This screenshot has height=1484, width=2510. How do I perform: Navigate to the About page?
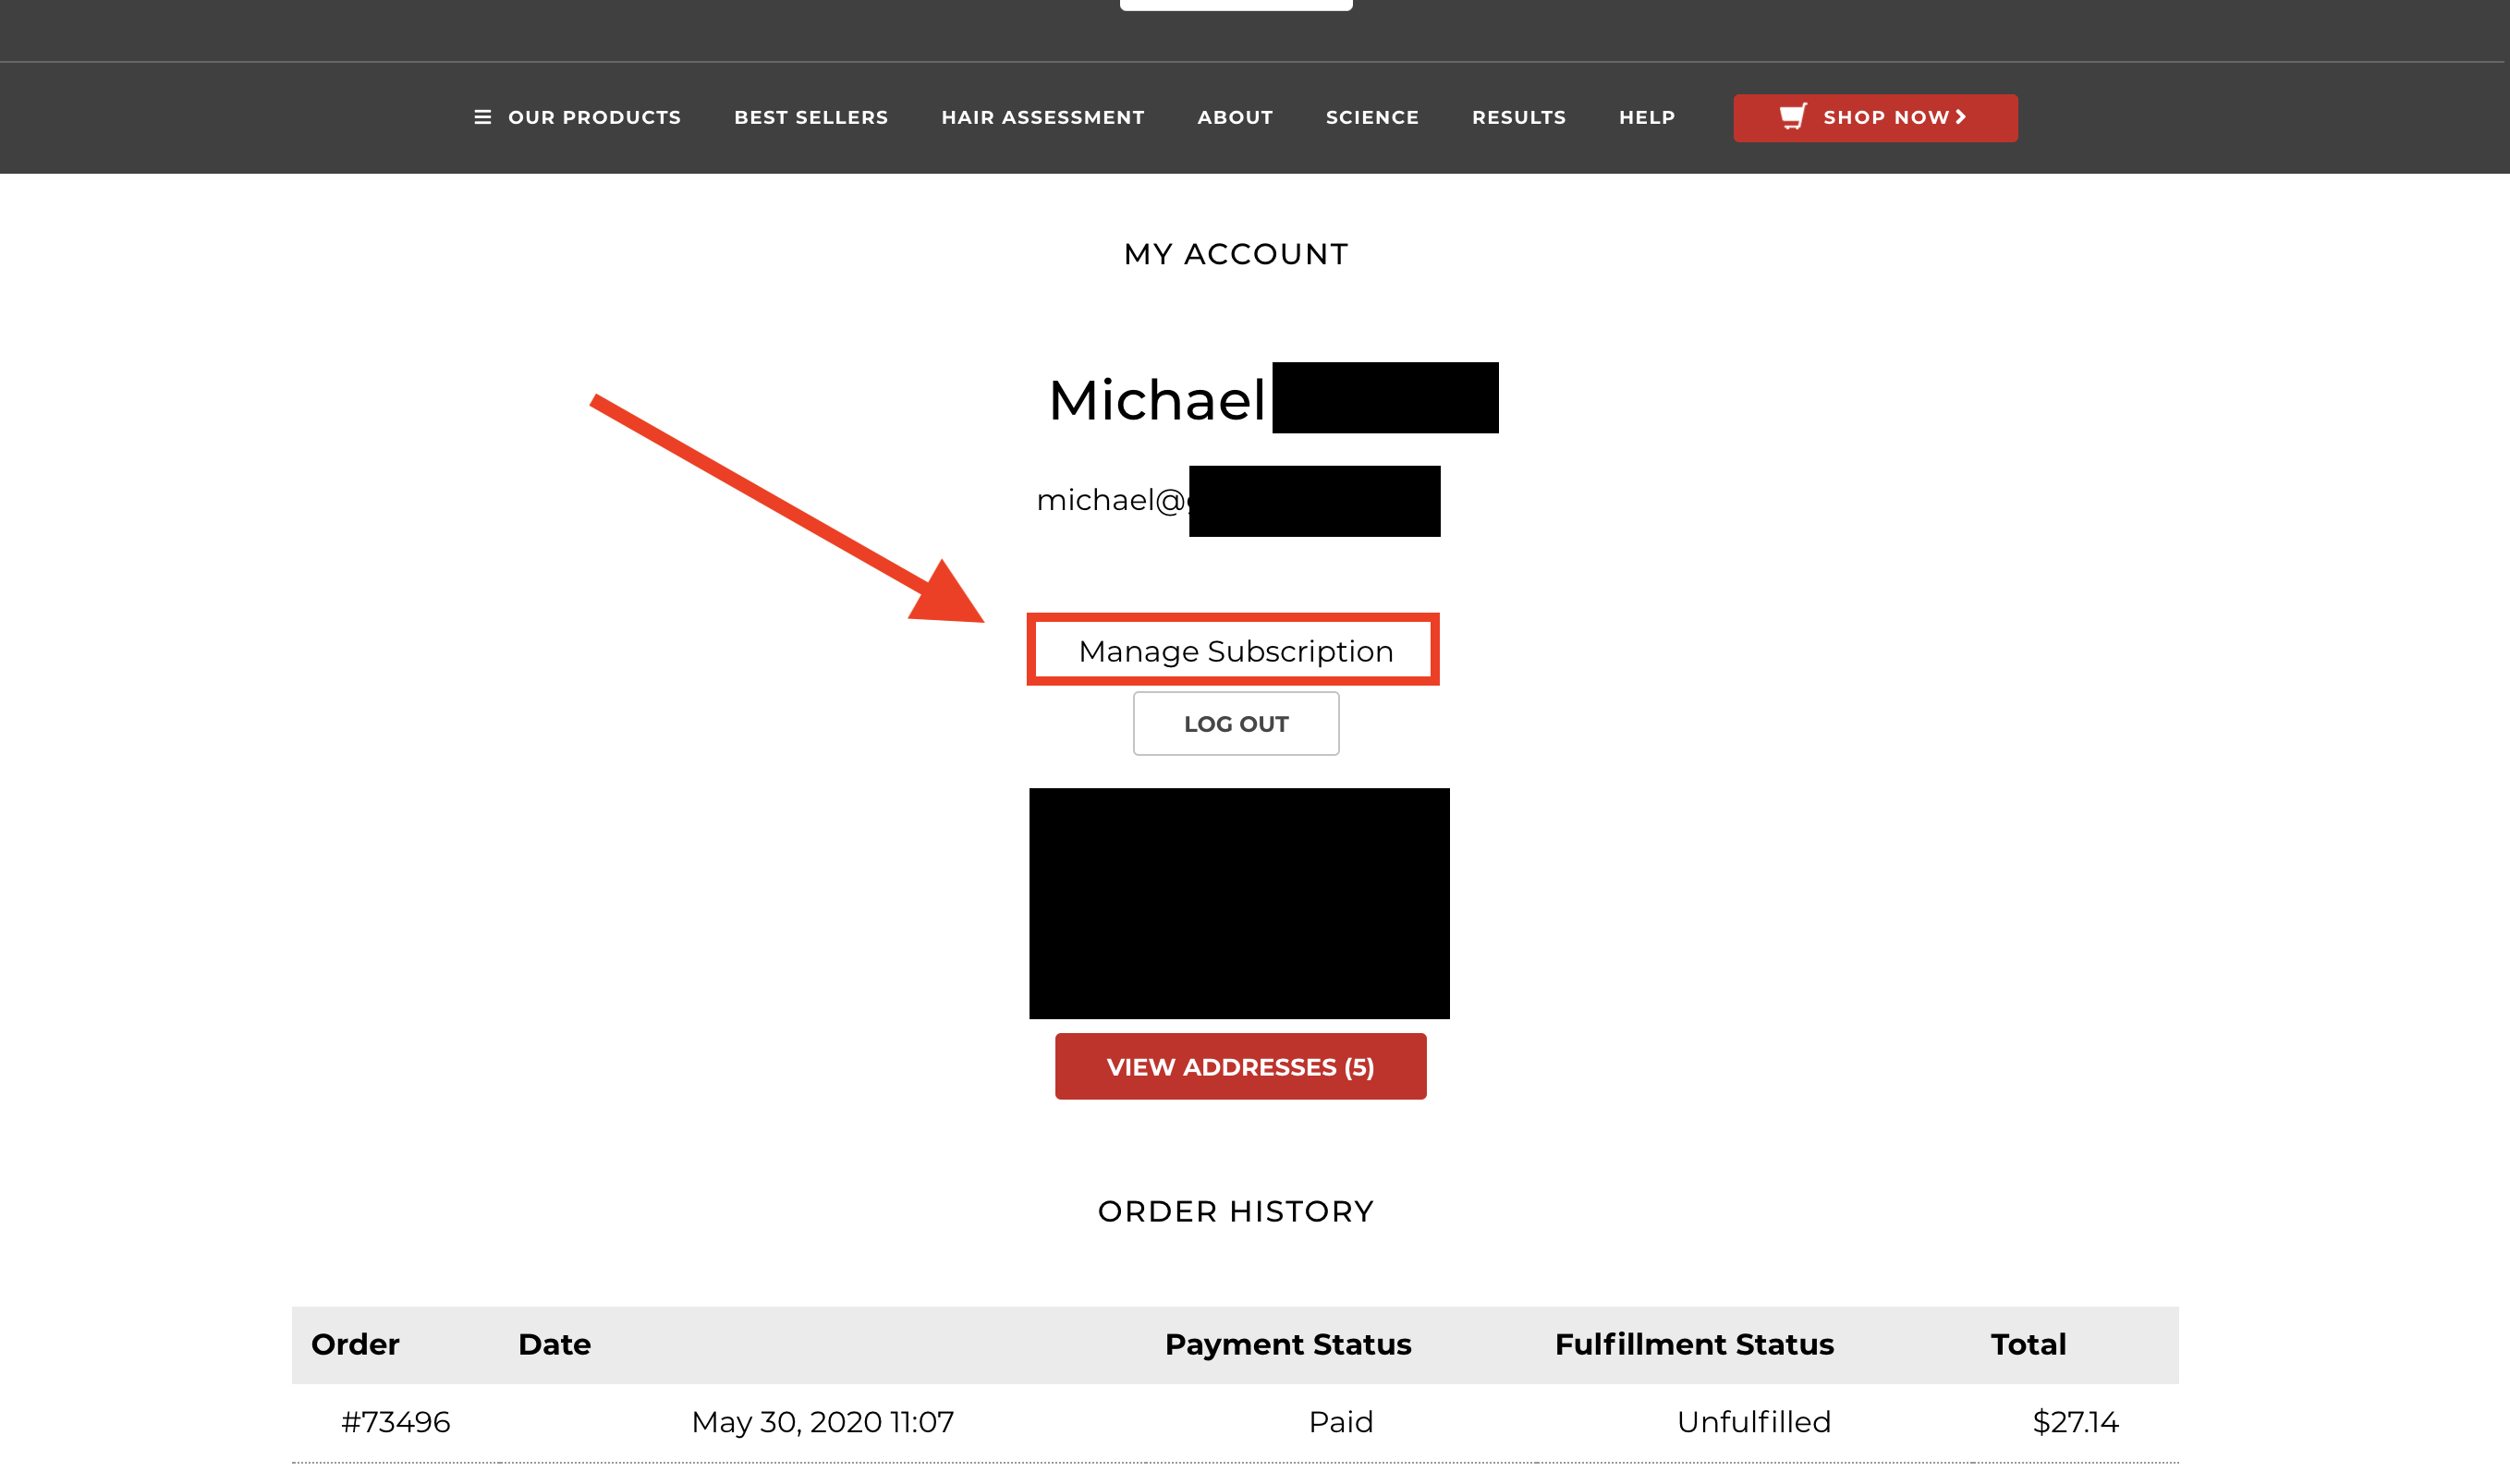click(1235, 117)
